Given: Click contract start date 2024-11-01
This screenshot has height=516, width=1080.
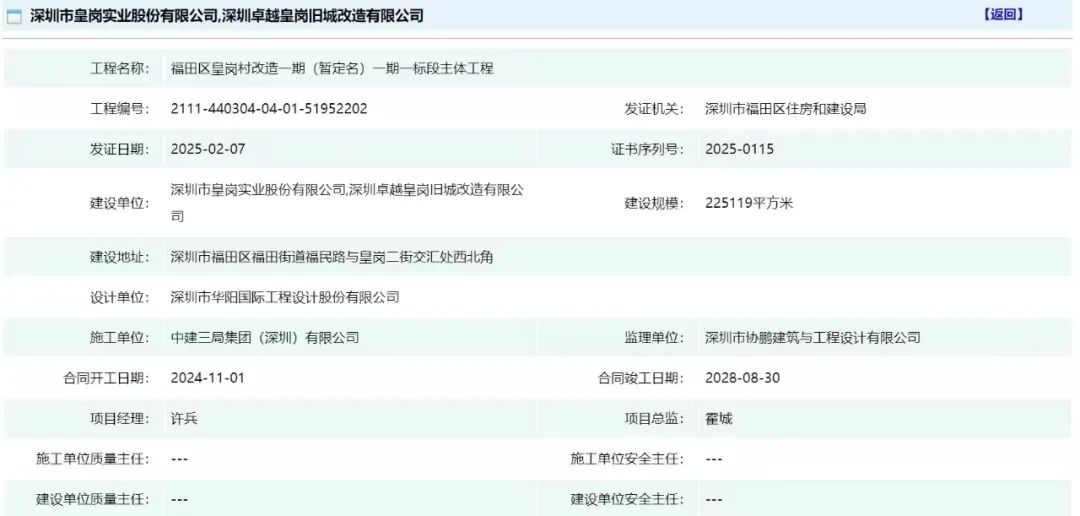Looking at the screenshot, I should [x=208, y=378].
